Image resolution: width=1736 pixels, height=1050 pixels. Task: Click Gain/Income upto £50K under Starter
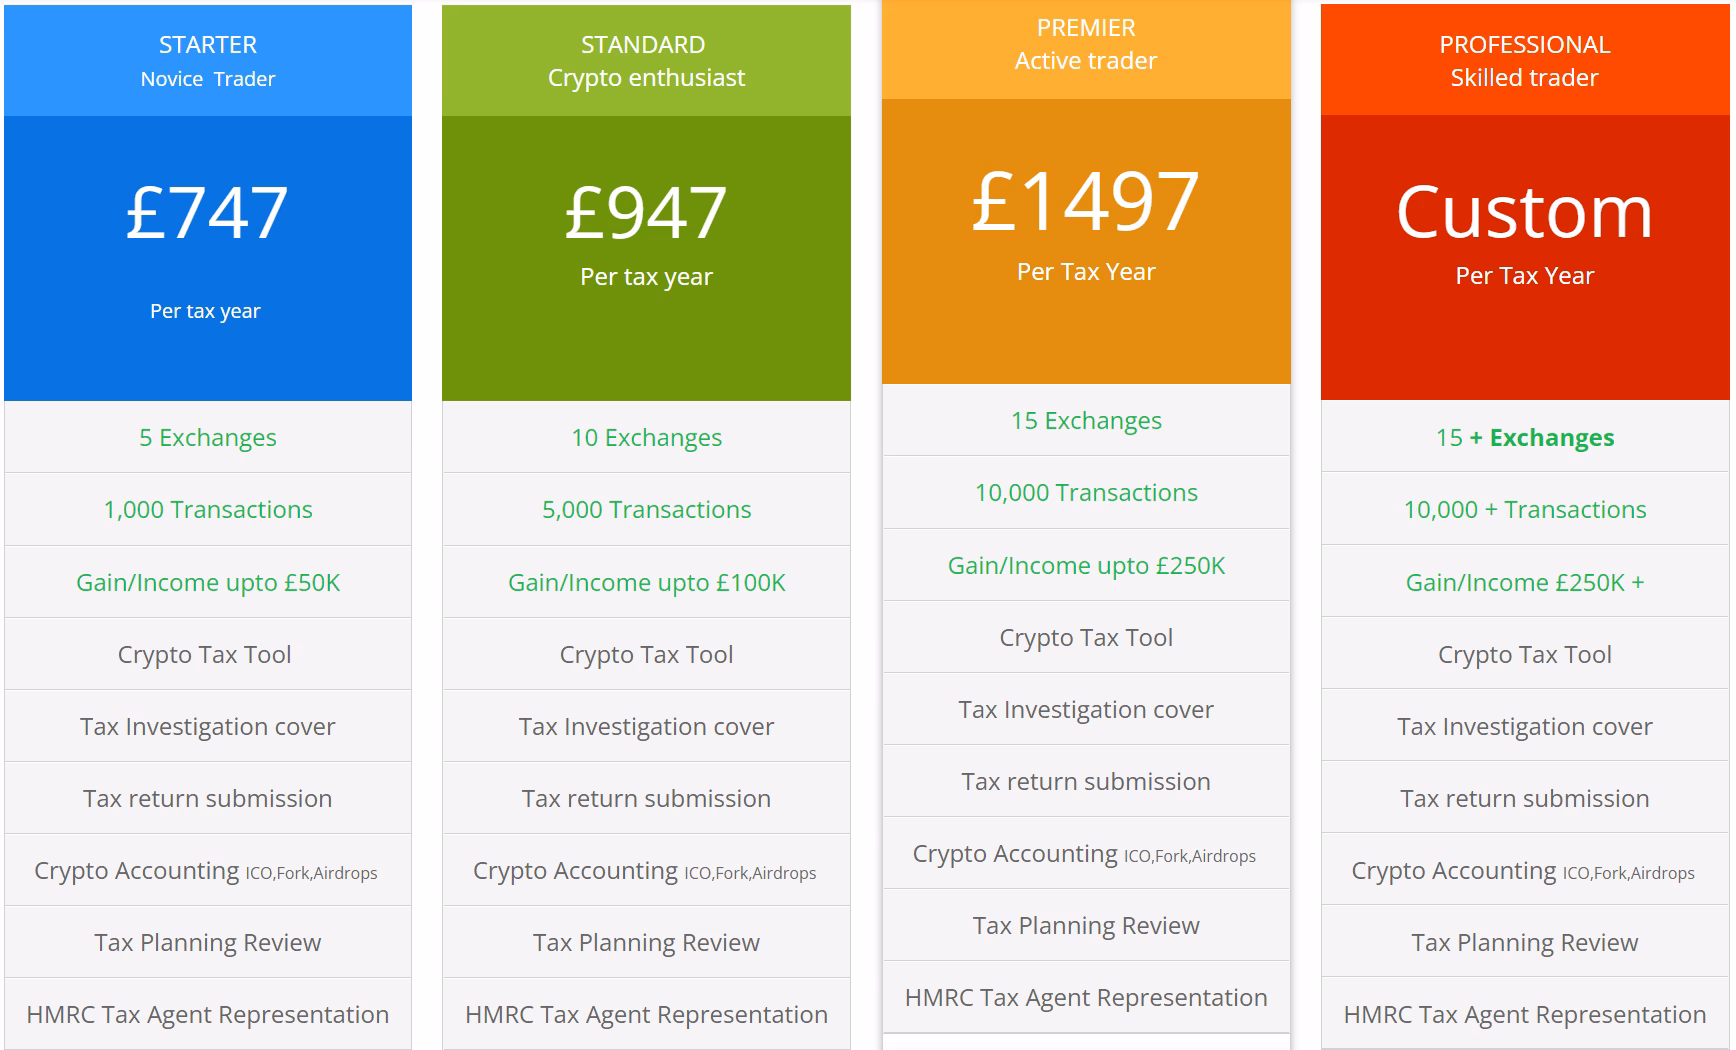(207, 581)
